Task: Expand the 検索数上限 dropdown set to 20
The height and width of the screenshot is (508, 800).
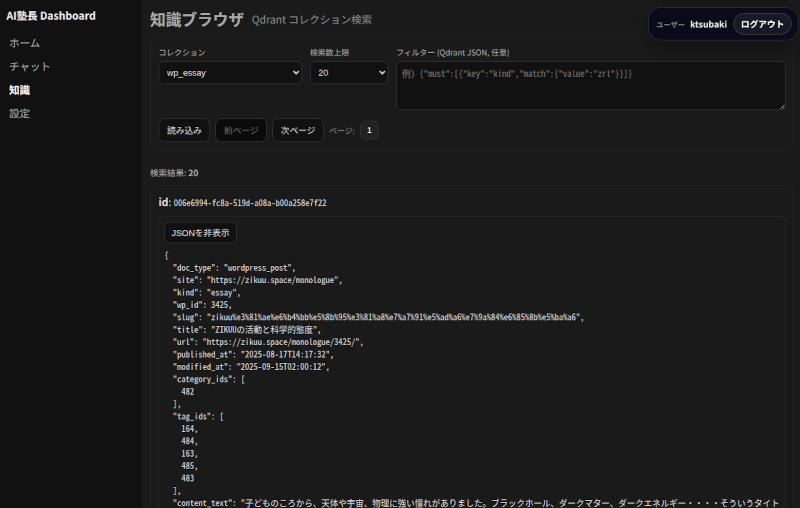Action: click(x=349, y=72)
